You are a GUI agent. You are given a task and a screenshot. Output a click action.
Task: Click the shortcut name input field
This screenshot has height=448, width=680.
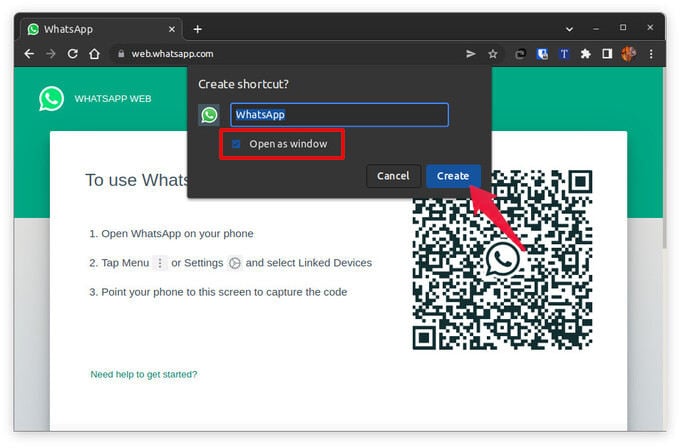coord(340,115)
